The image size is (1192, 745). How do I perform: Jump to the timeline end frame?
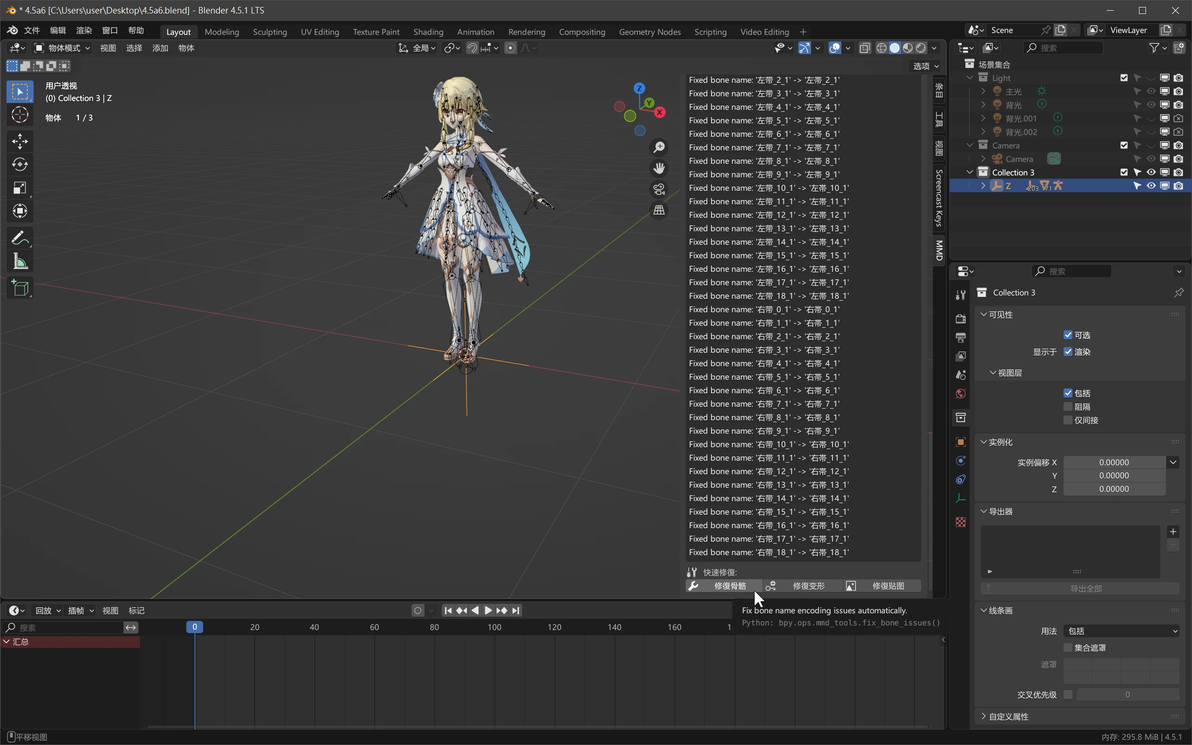point(516,610)
